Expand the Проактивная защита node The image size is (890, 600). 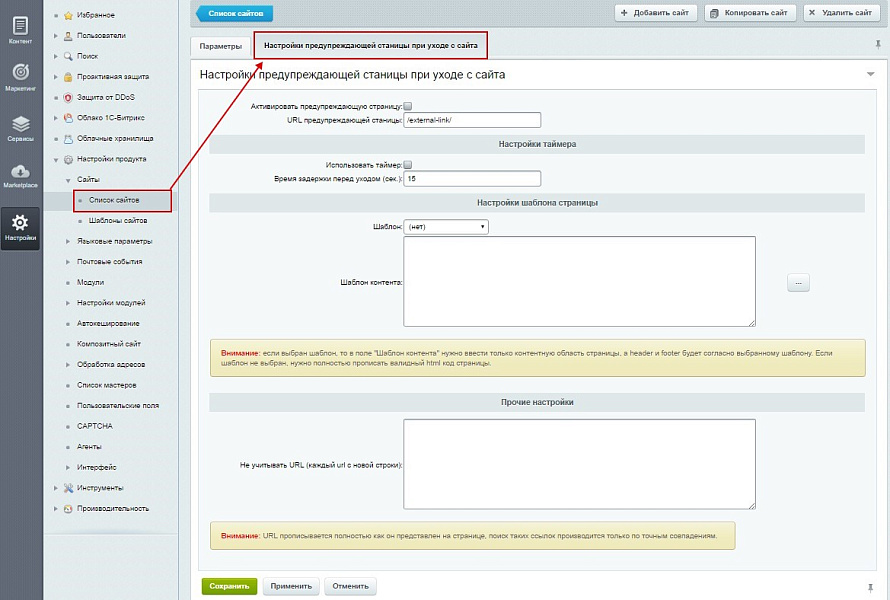coord(56,77)
